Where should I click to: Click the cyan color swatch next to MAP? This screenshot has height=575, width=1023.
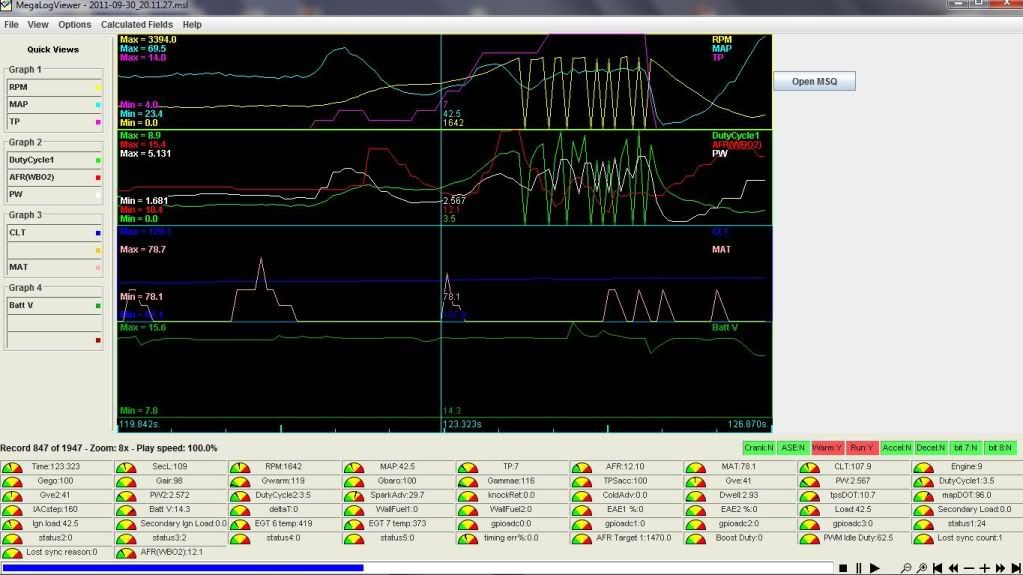[98, 104]
